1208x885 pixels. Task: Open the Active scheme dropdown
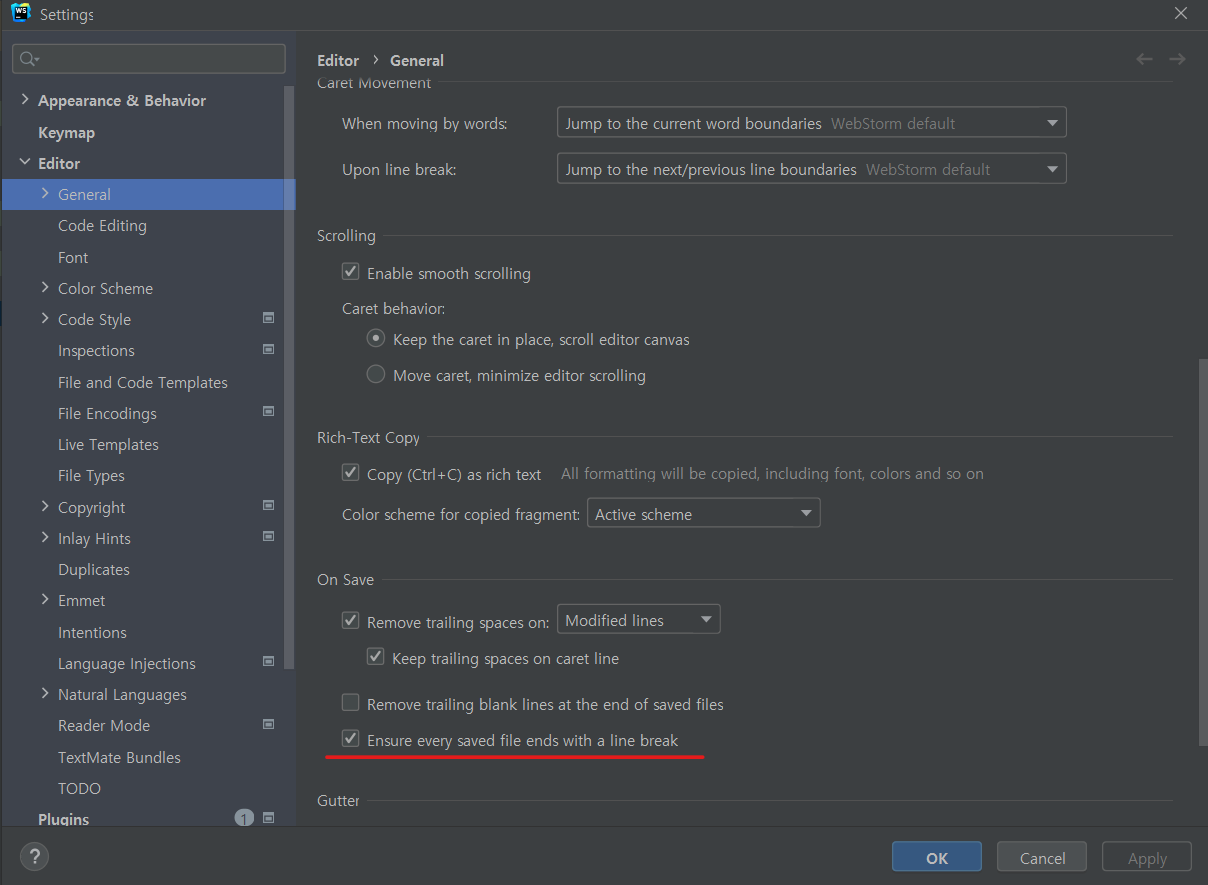pos(703,512)
